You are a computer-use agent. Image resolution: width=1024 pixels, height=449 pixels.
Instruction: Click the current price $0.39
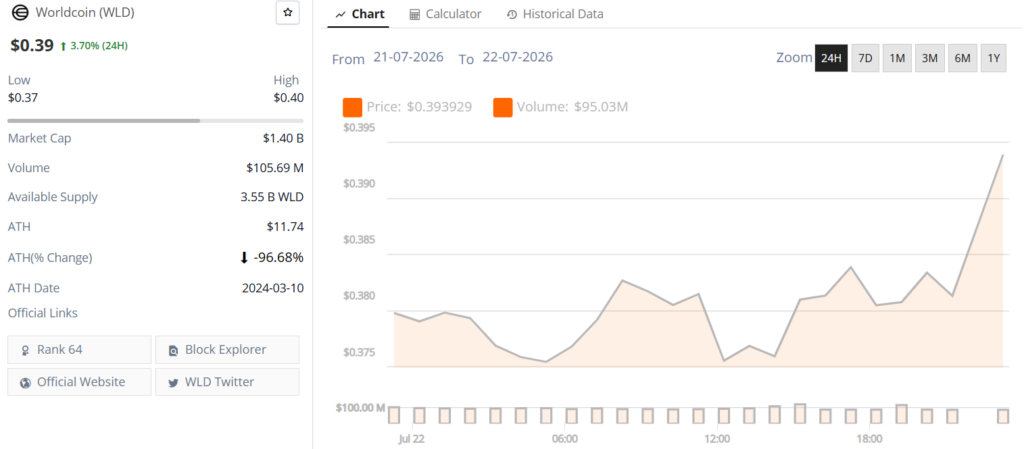pos(32,45)
